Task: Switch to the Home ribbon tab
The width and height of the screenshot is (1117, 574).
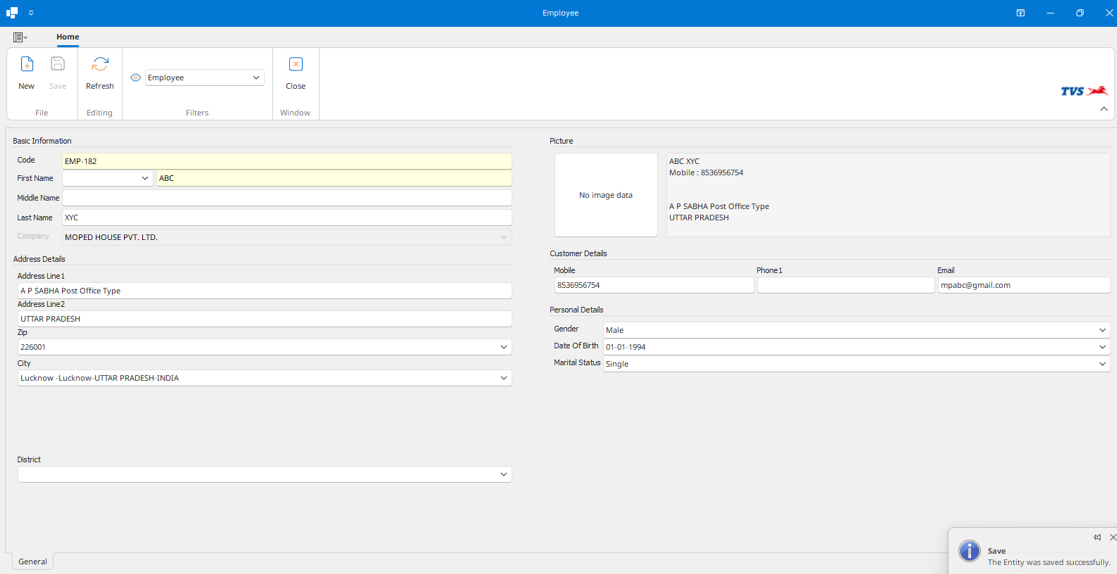Action: (67, 37)
